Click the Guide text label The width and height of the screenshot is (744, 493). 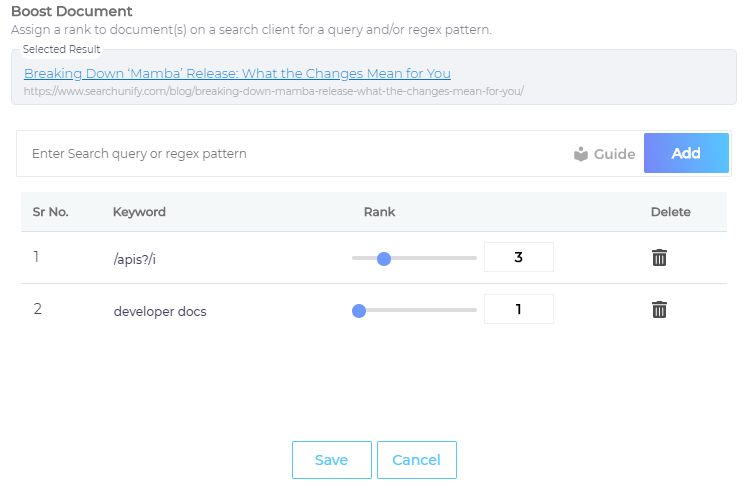click(x=615, y=154)
